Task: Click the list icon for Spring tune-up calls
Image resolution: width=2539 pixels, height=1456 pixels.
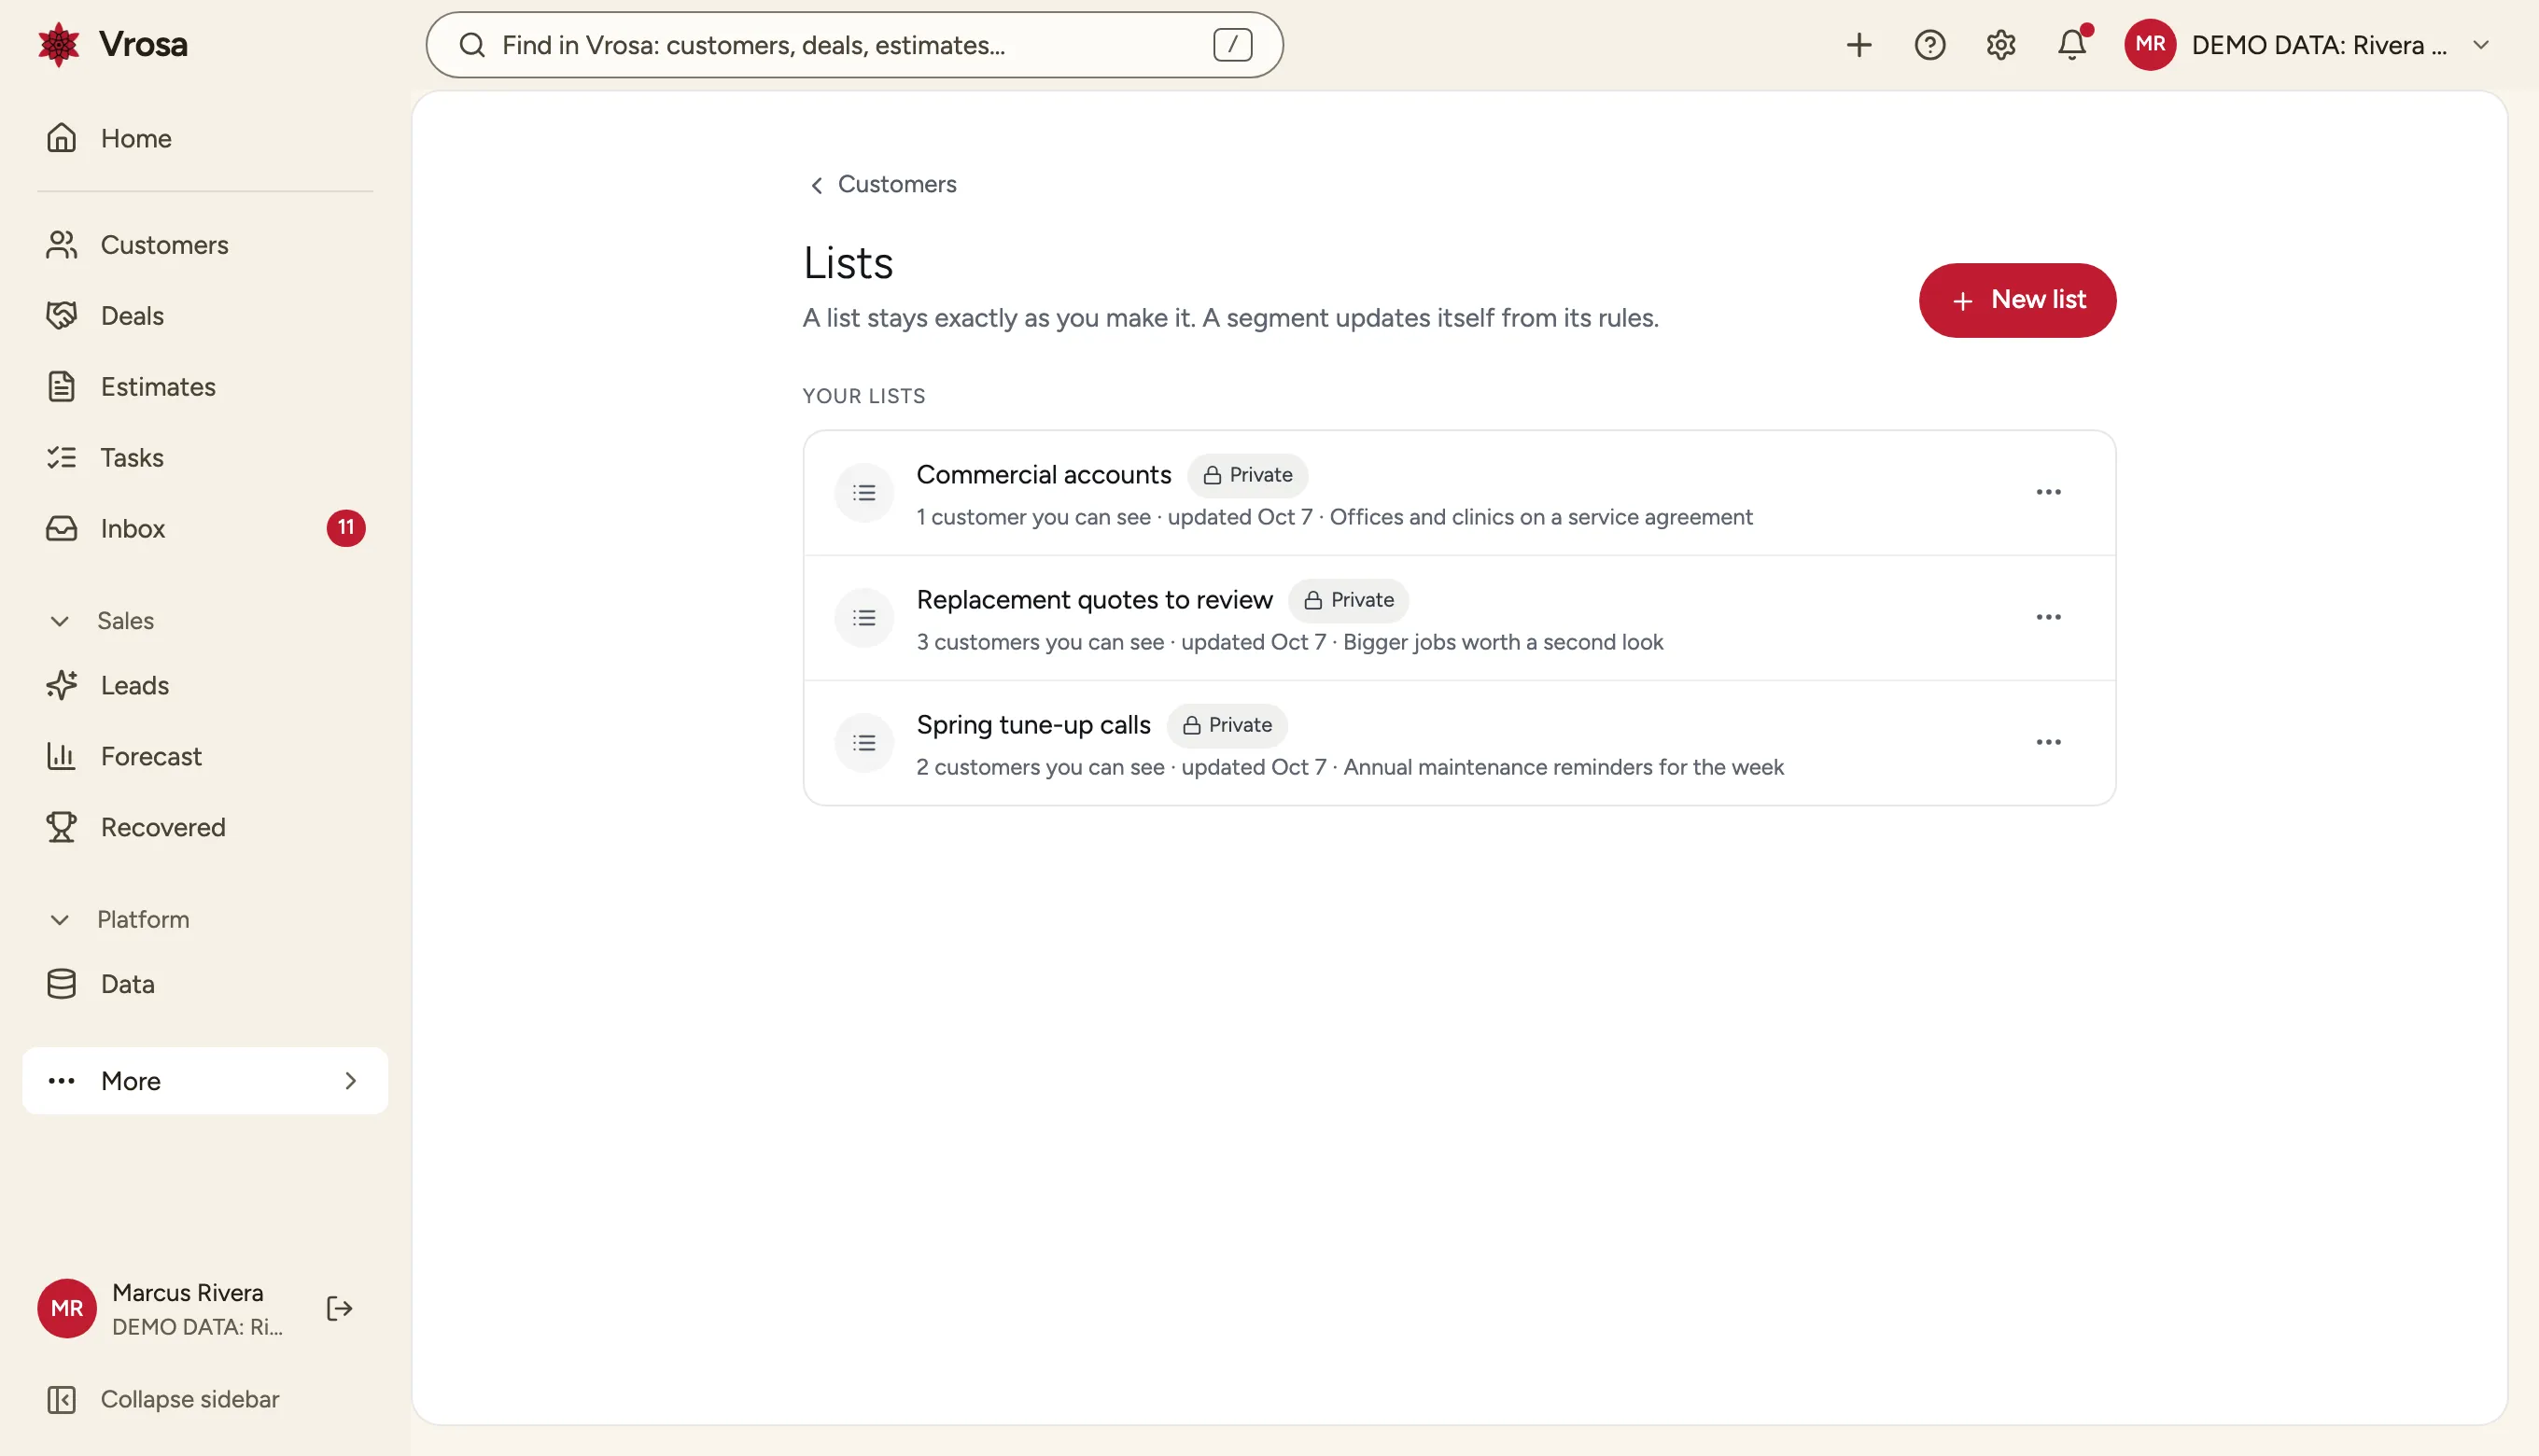Action: pos(864,743)
